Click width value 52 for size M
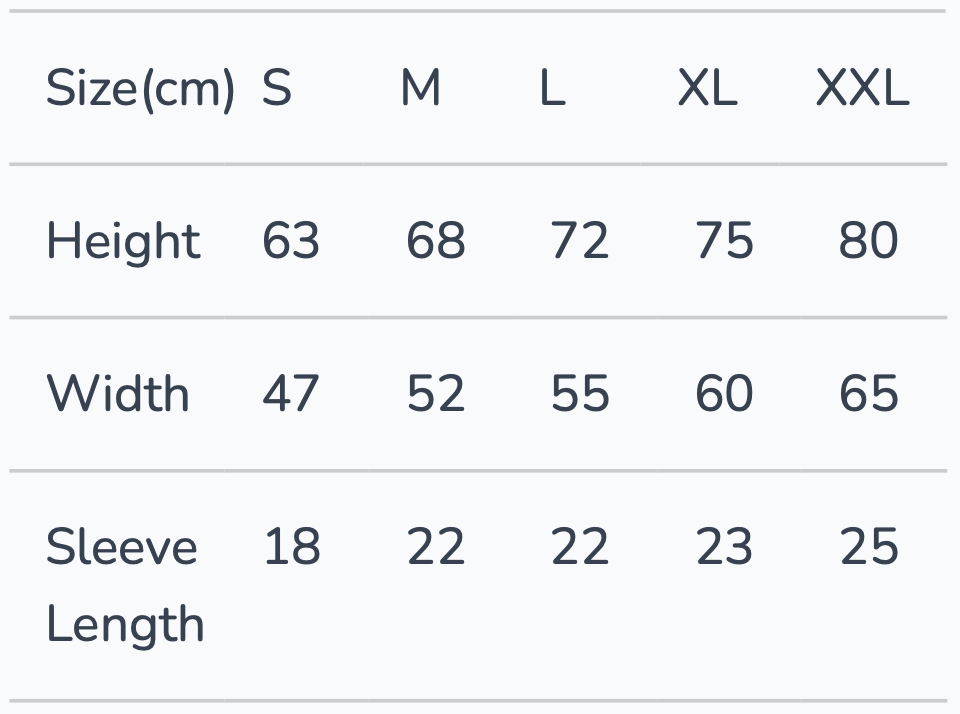The height and width of the screenshot is (714, 960). click(435, 393)
